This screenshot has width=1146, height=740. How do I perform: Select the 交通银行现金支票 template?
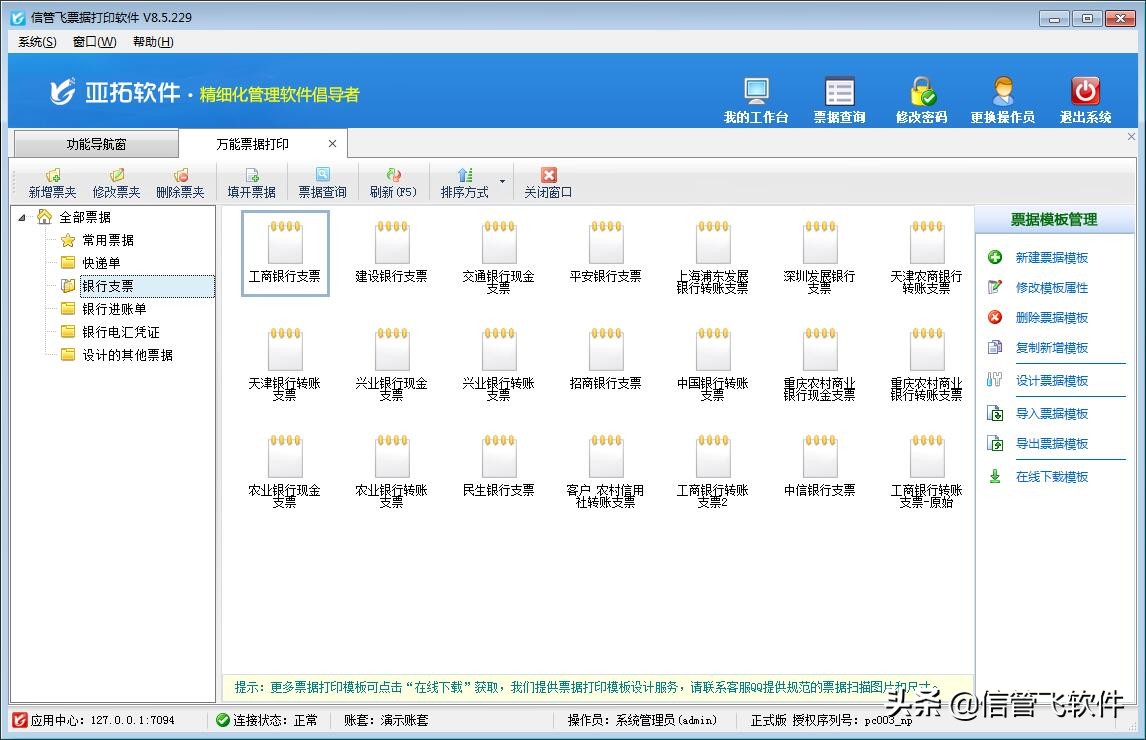point(498,257)
